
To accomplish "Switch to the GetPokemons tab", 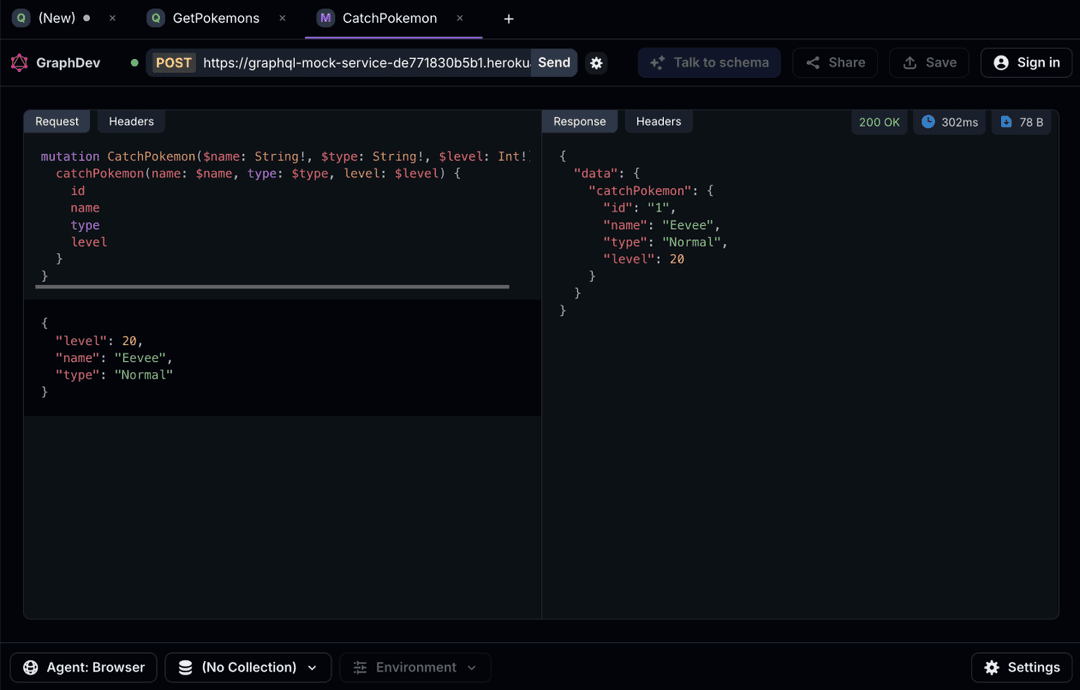I will pos(216,19).
